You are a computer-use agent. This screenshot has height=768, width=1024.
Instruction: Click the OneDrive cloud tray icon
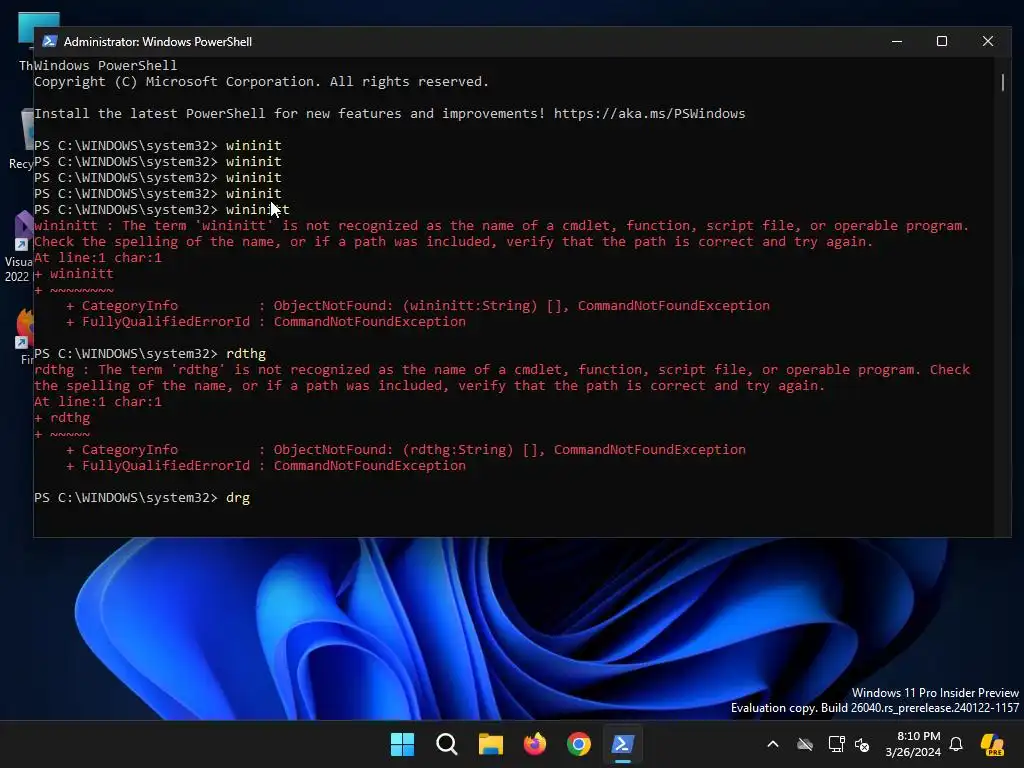[x=805, y=744]
